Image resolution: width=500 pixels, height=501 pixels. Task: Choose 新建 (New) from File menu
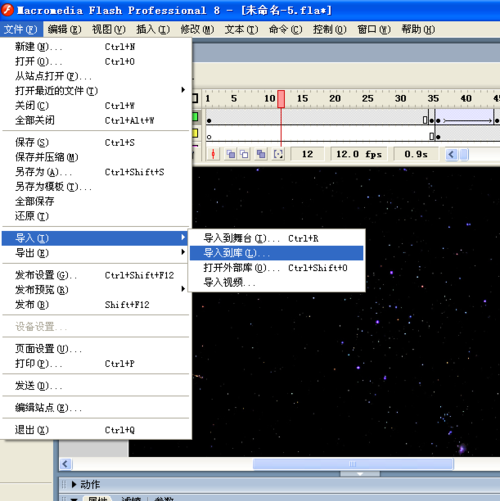pyautogui.click(x=96, y=47)
